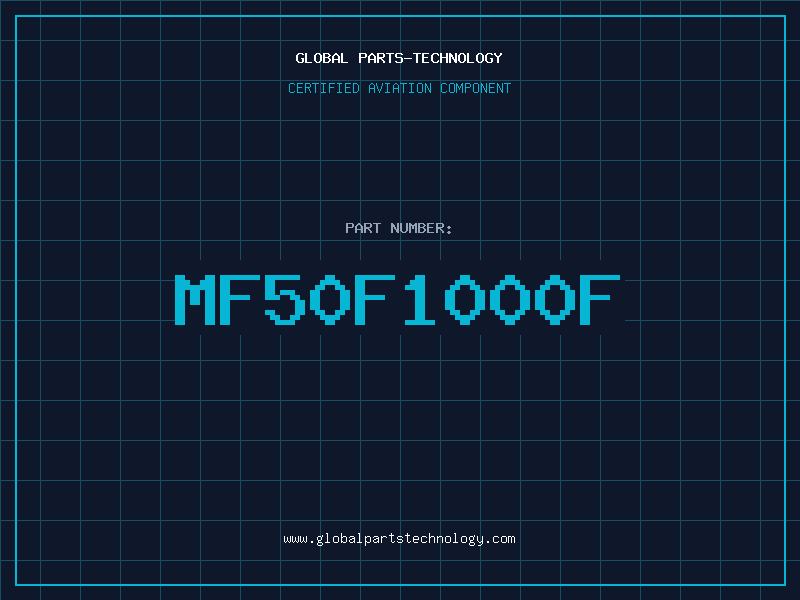Open the www.globalpartstechnology.com link

point(399,539)
